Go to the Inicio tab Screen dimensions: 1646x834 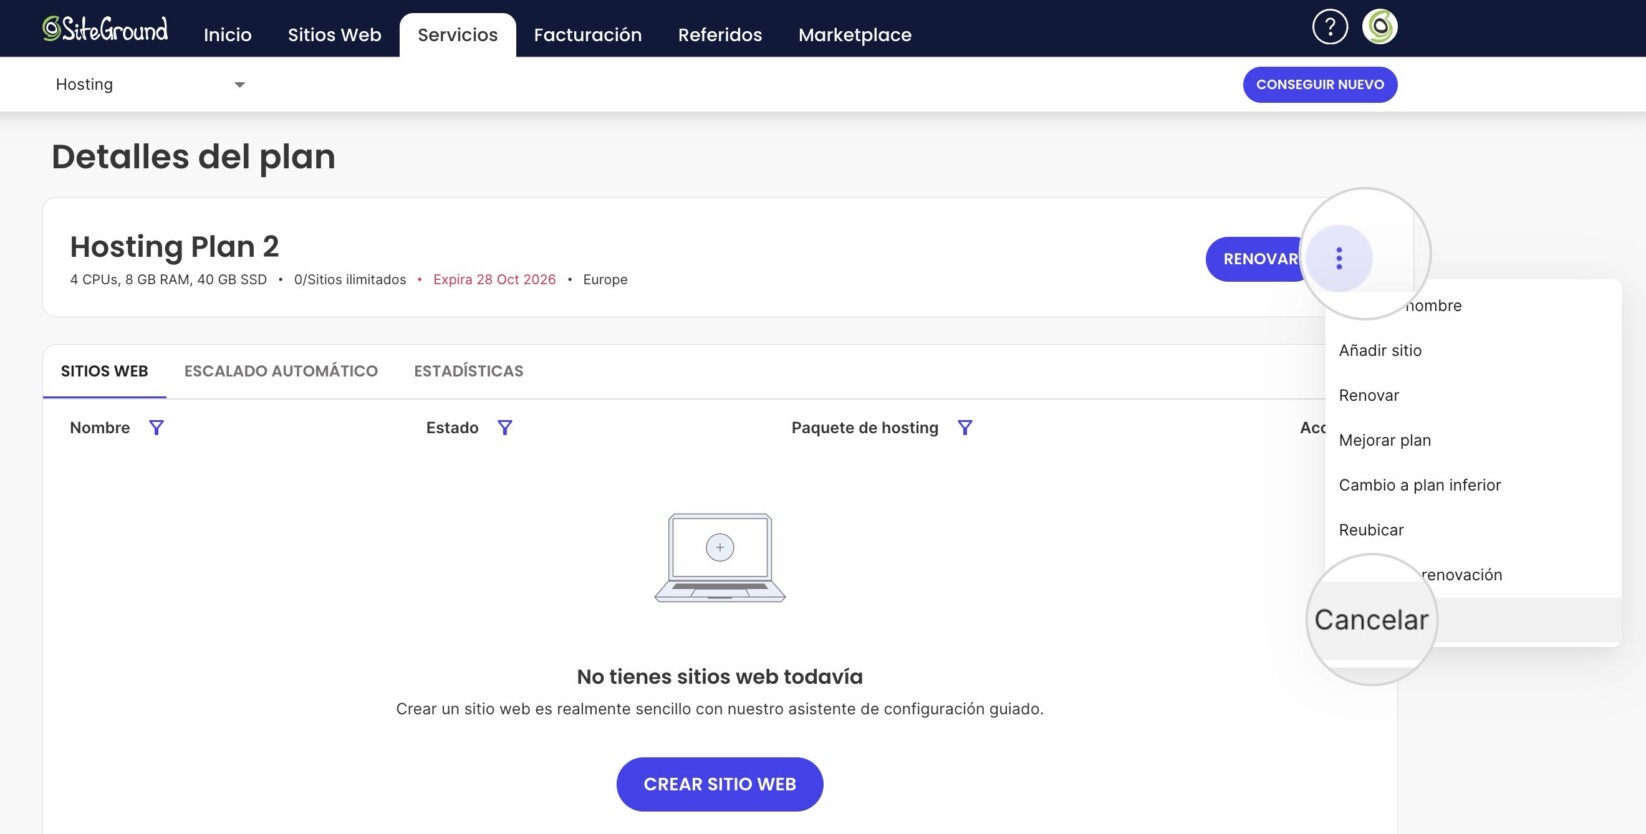228,35
